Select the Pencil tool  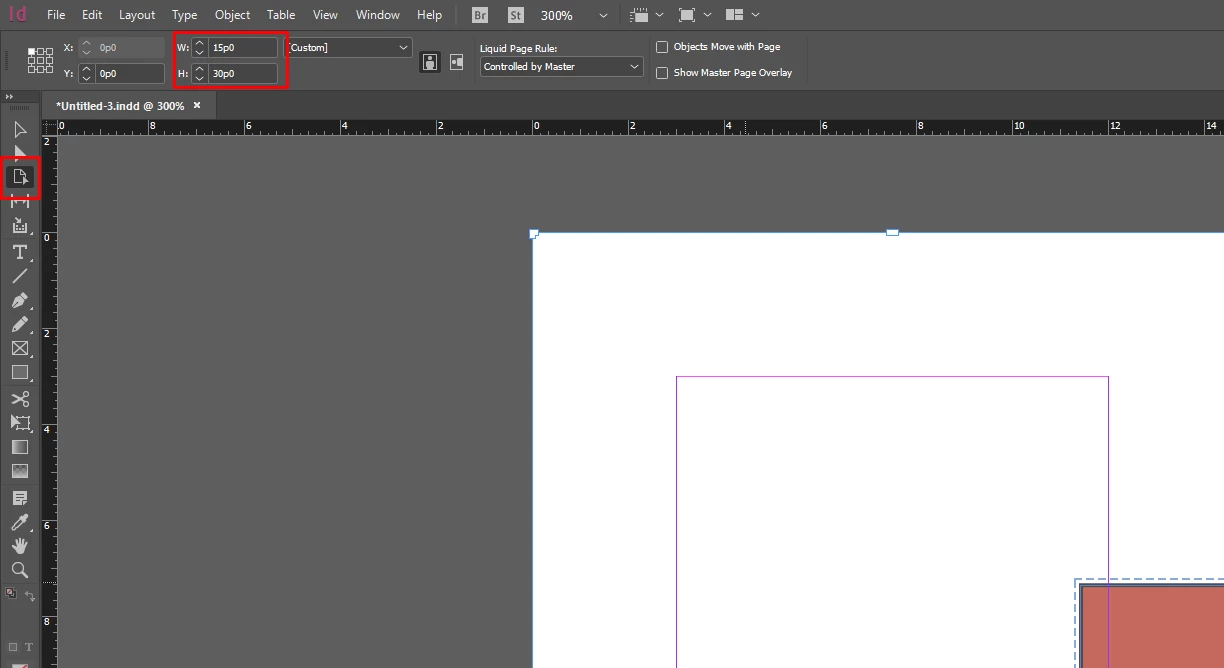[x=20, y=324]
